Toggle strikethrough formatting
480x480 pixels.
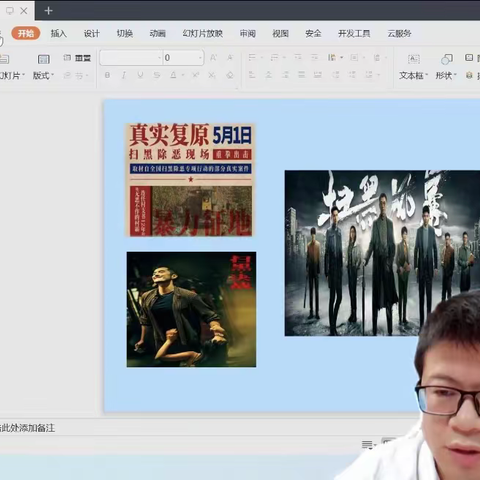[x=157, y=75]
